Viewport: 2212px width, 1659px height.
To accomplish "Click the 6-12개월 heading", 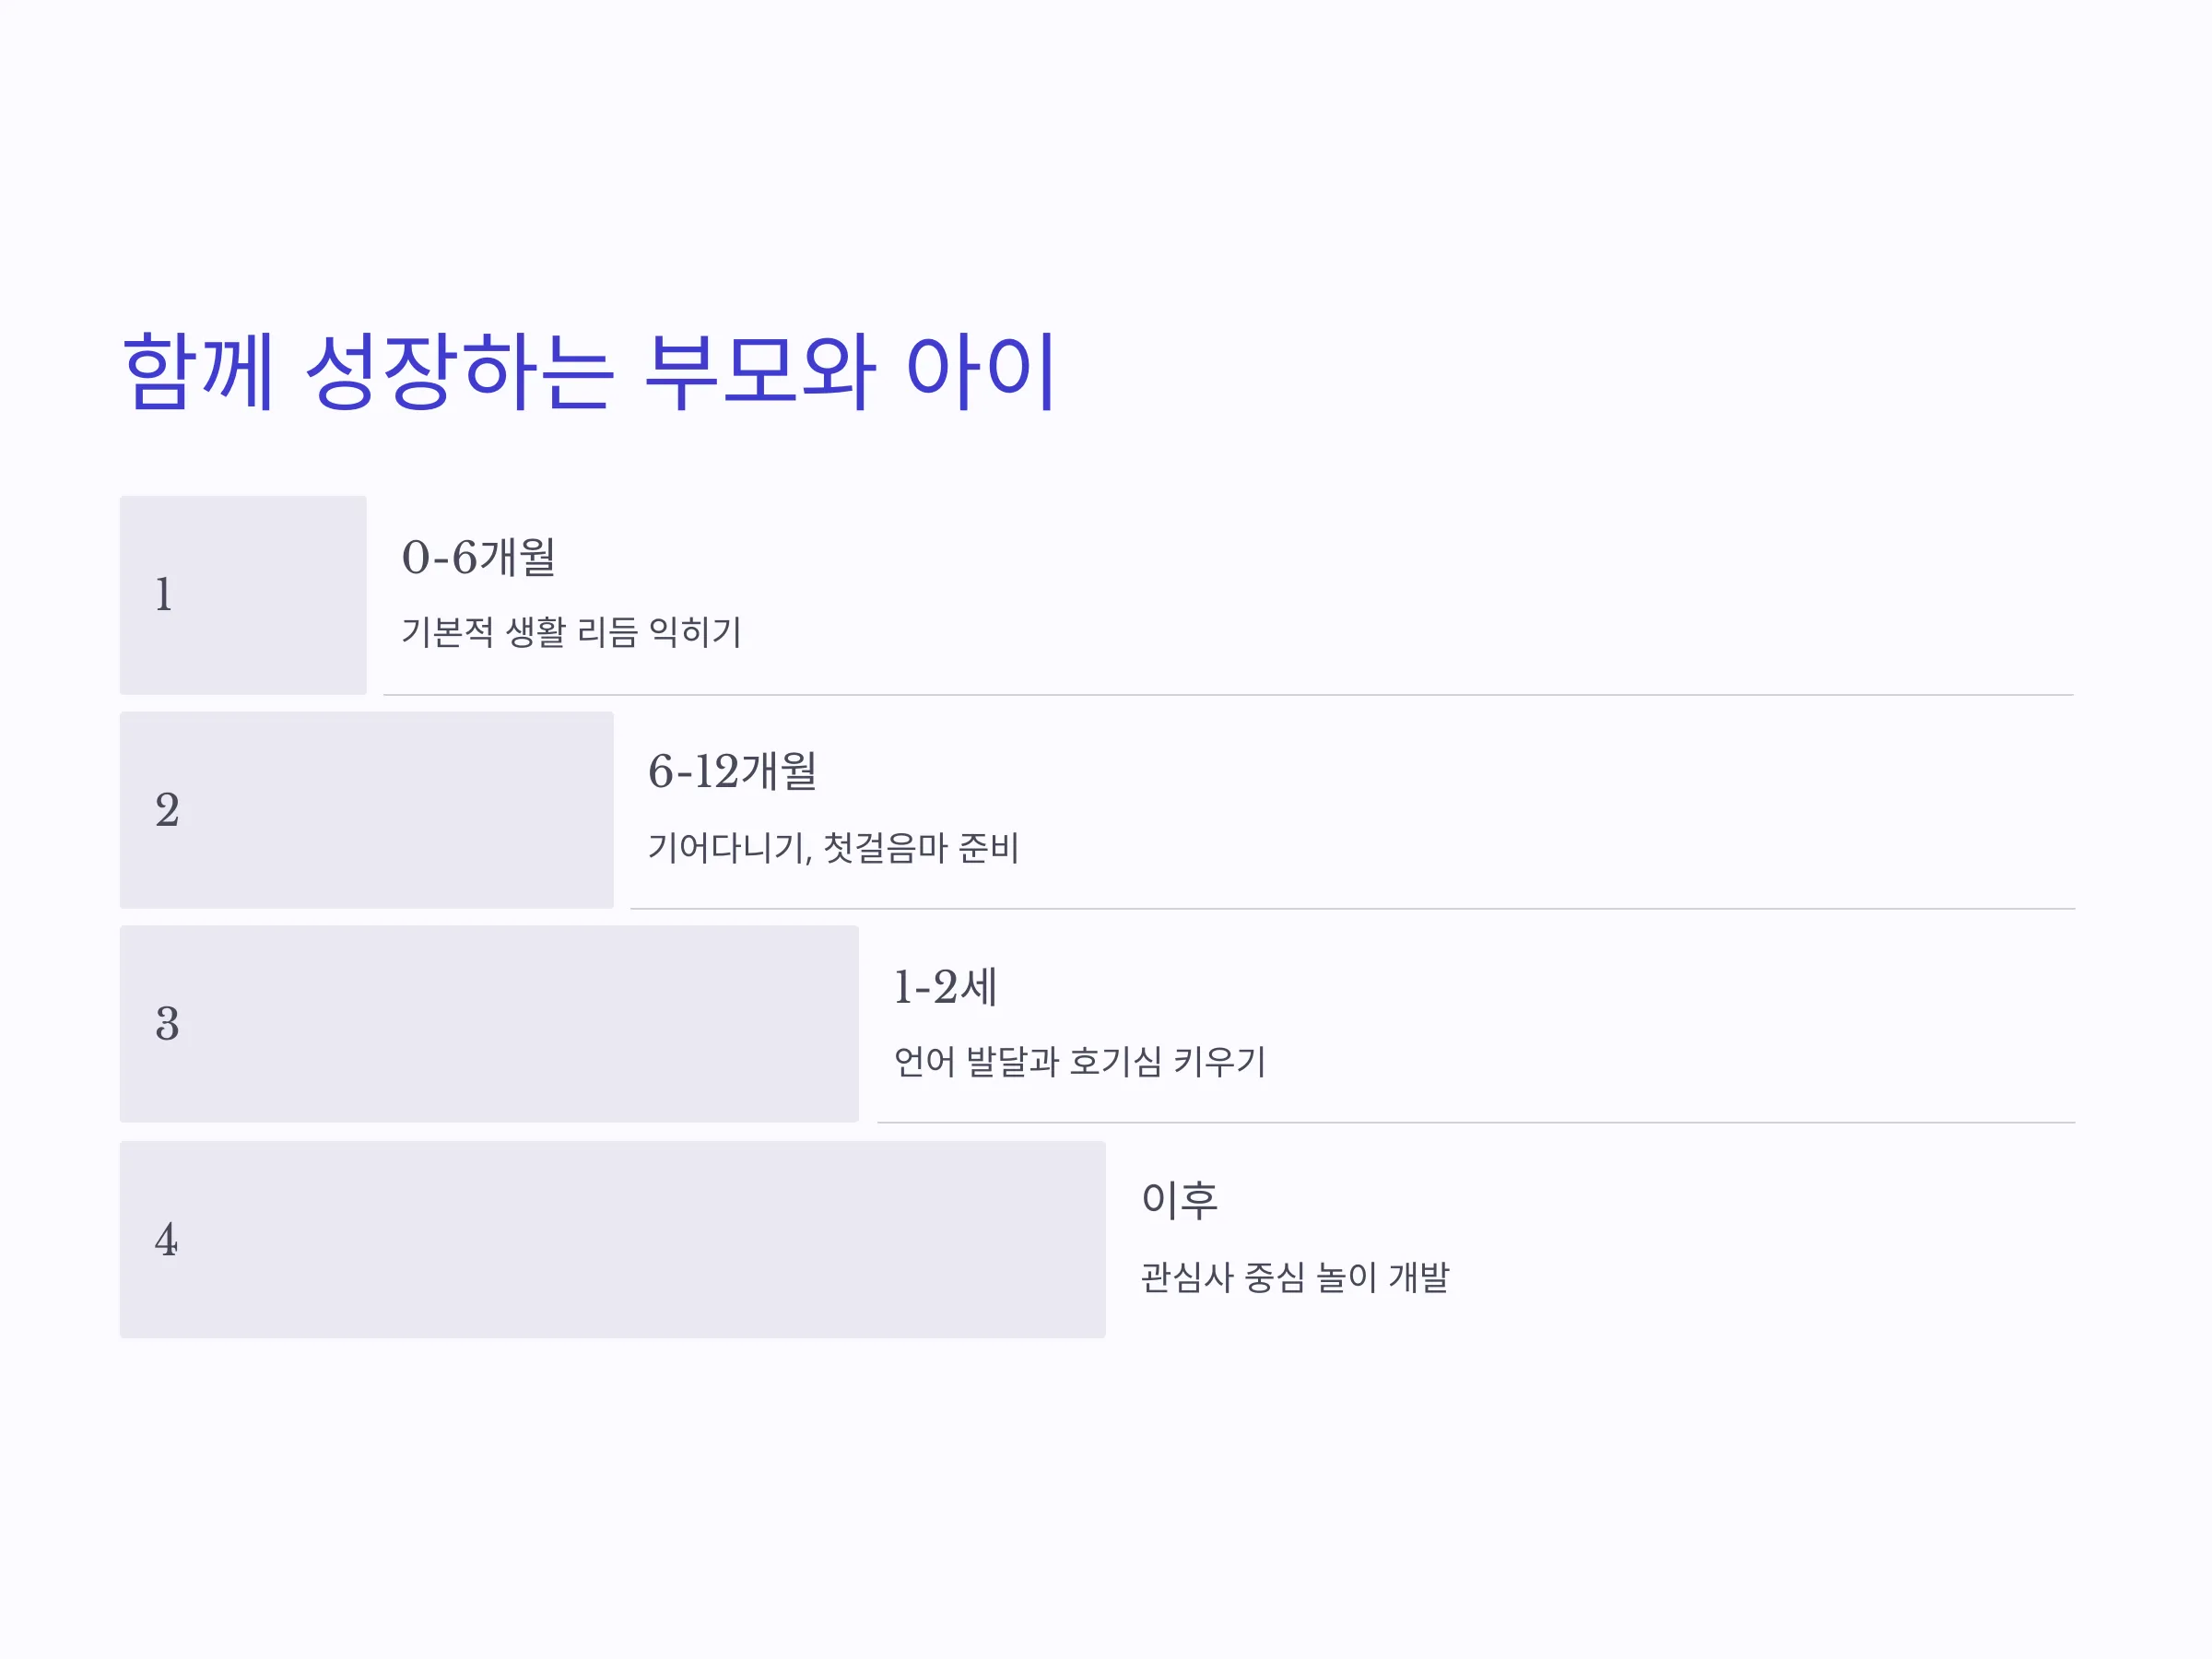I will point(732,772).
